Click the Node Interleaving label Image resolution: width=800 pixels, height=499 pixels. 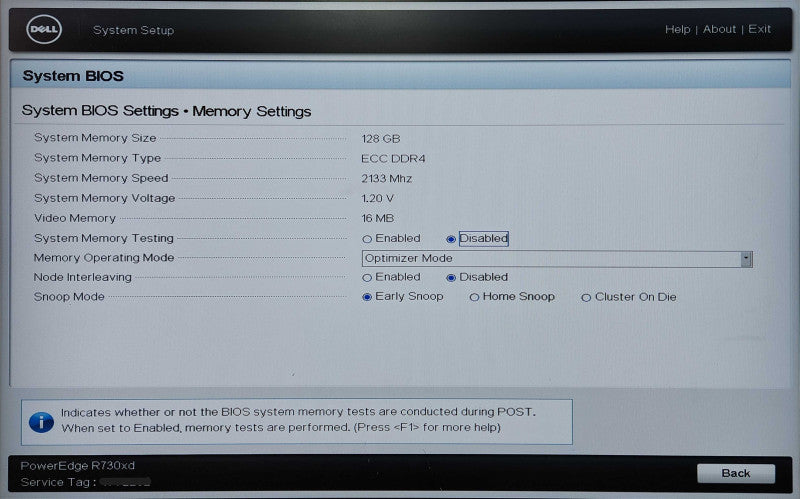tap(83, 277)
